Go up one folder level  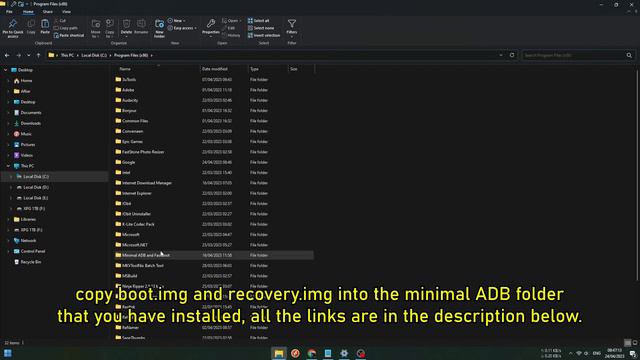pyautogui.click(x=38, y=55)
